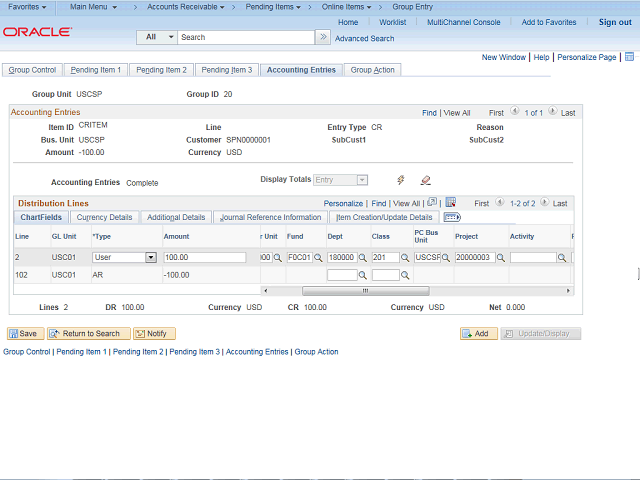Open Item Creation/Update Details tab
The width and height of the screenshot is (640, 480).
[x=384, y=217]
